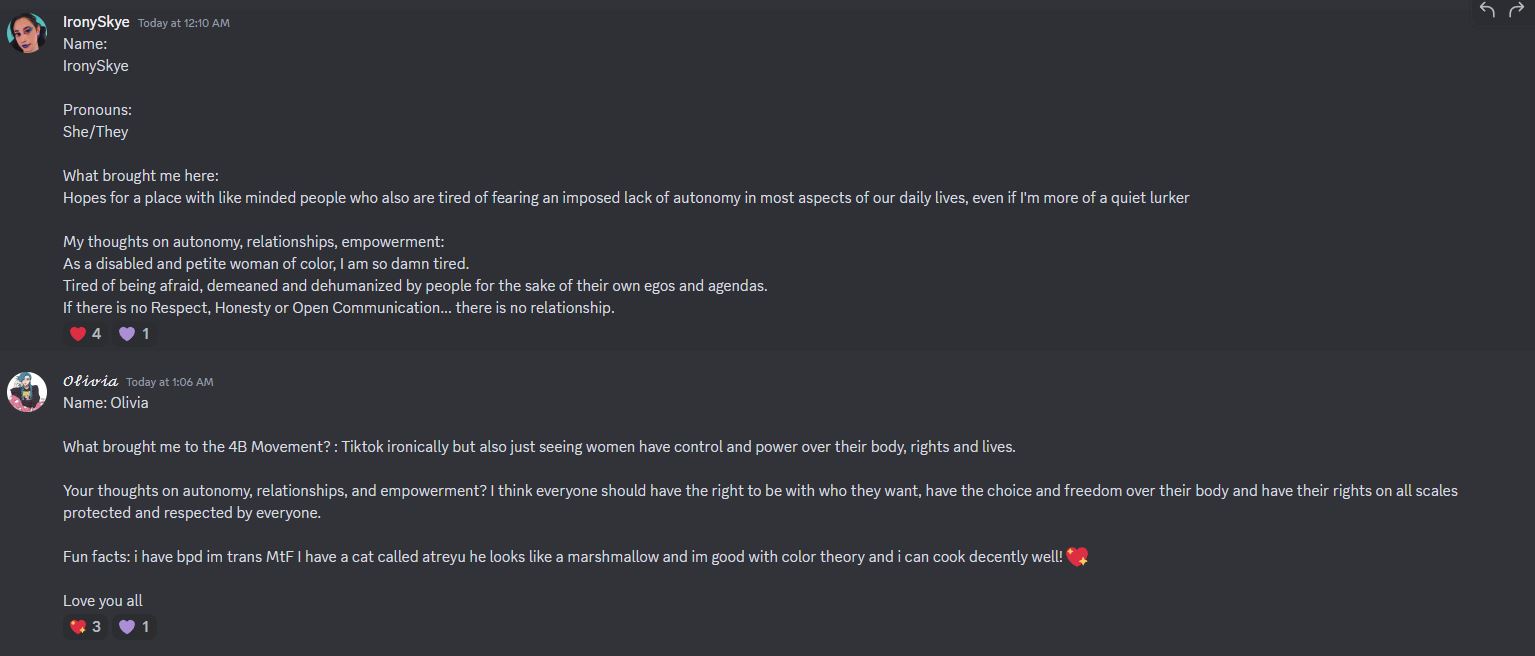Viewport: 1535px width, 656px height.
Task: Open IronySkye's profile avatar
Action: click(27, 33)
